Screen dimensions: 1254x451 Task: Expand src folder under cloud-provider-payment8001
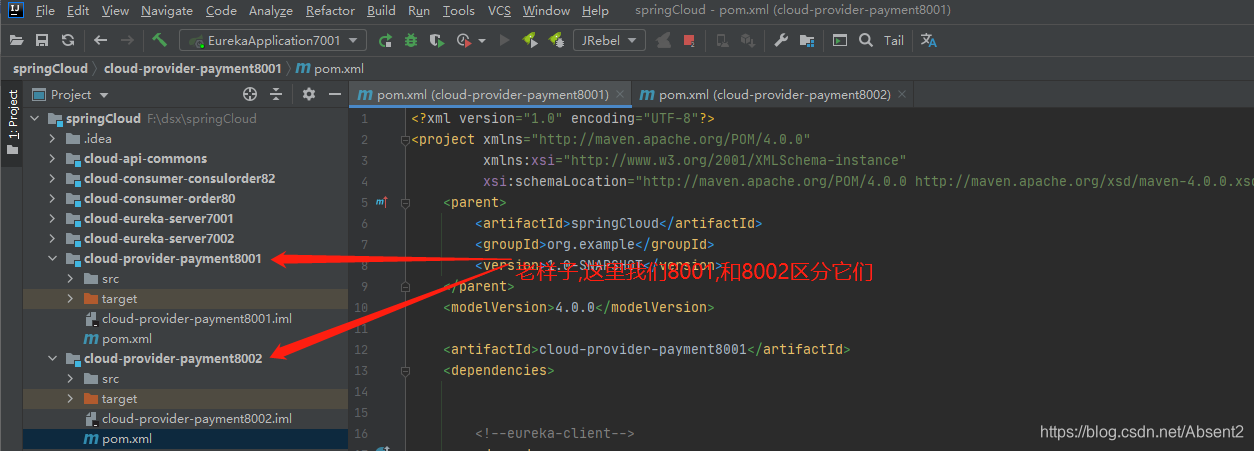coord(70,278)
